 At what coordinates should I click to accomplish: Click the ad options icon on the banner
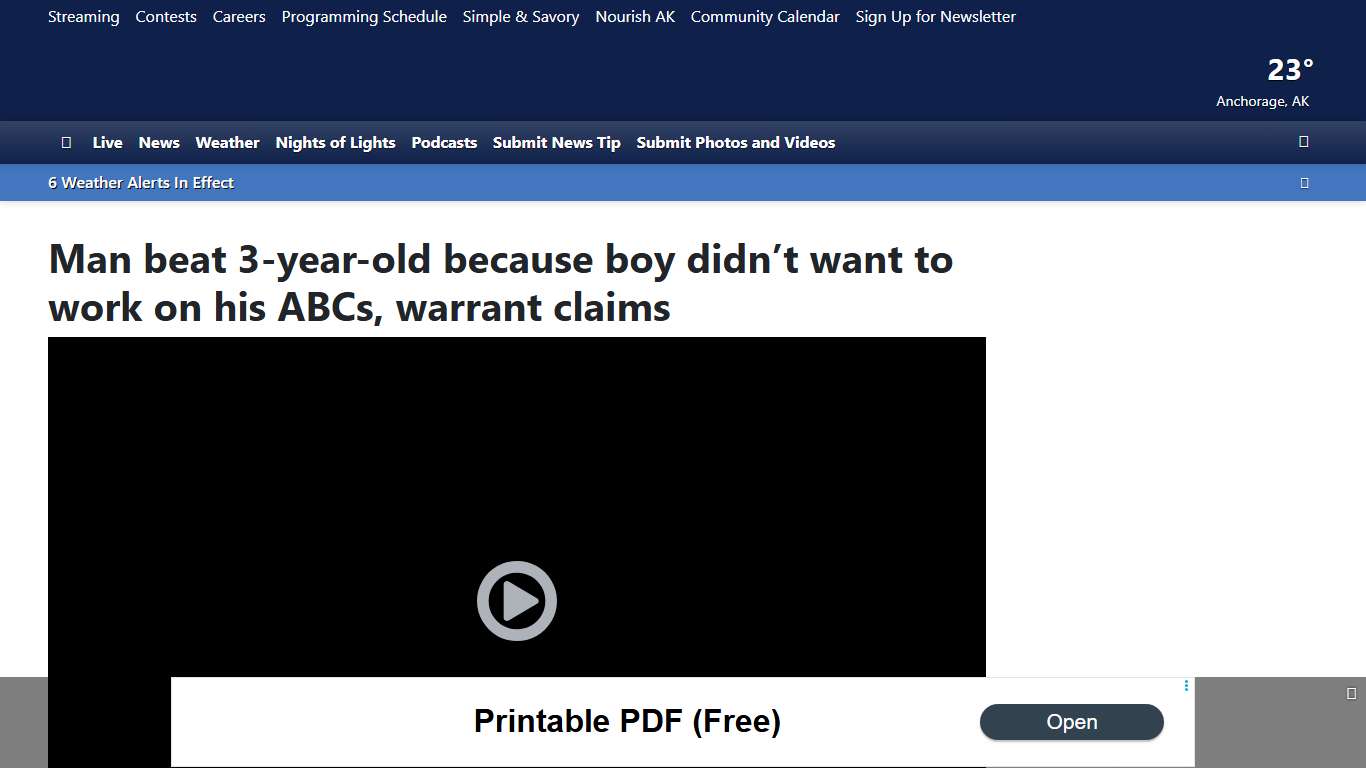tap(1186, 686)
